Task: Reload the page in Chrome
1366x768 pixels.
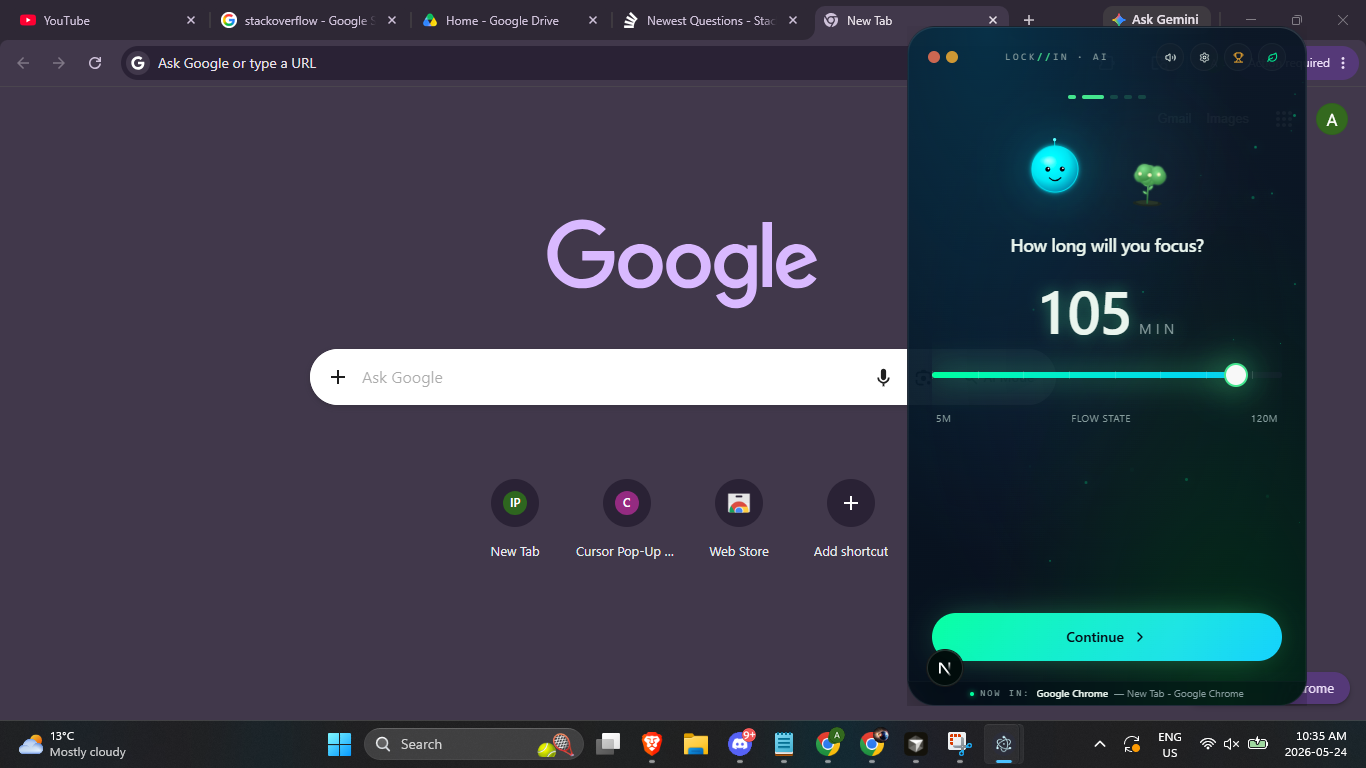Action: pos(95,63)
